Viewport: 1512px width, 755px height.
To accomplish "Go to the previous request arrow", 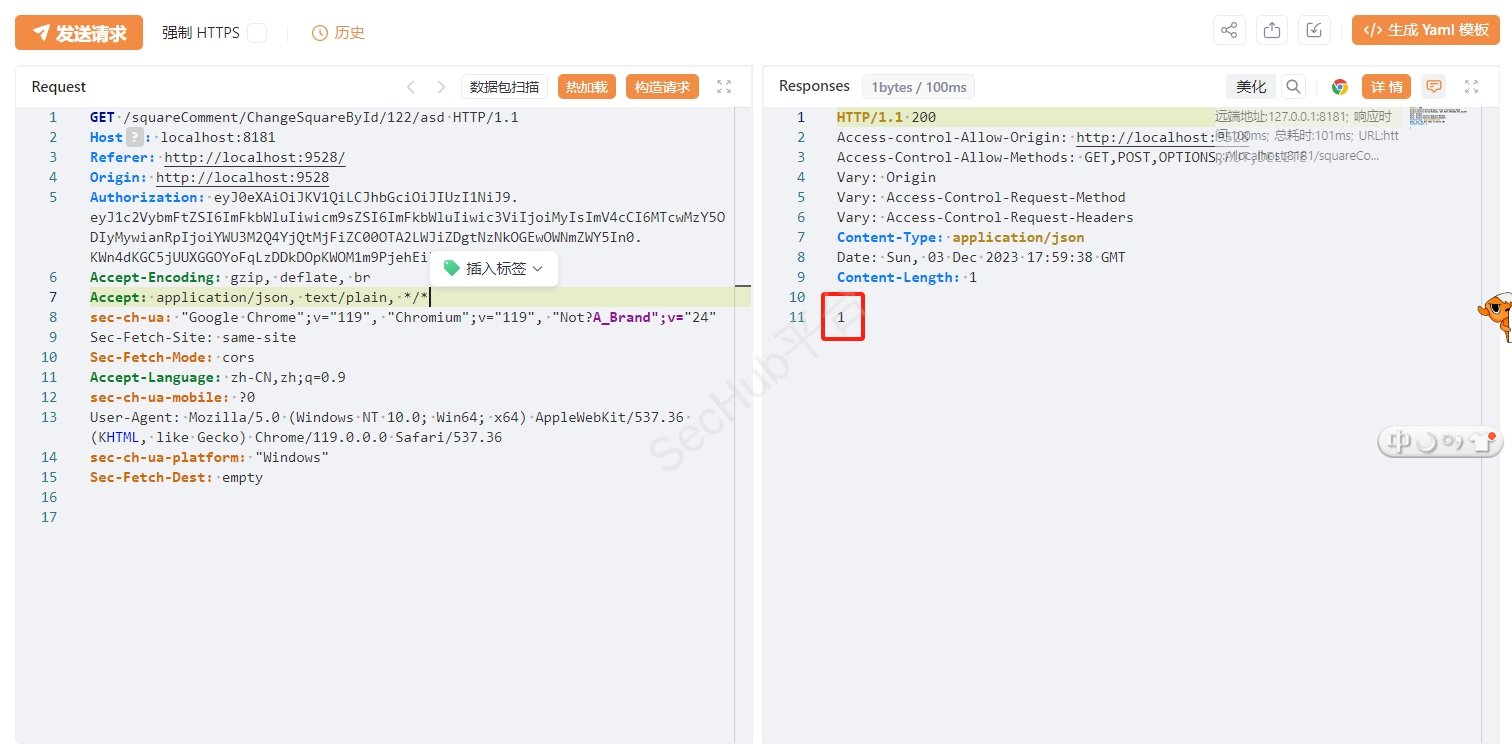I will (410, 87).
